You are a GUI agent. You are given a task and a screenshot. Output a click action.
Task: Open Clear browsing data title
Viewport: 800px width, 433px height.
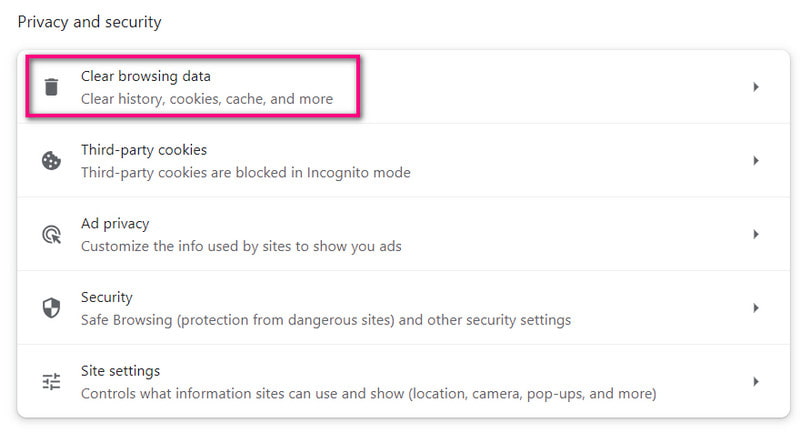click(146, 76)
